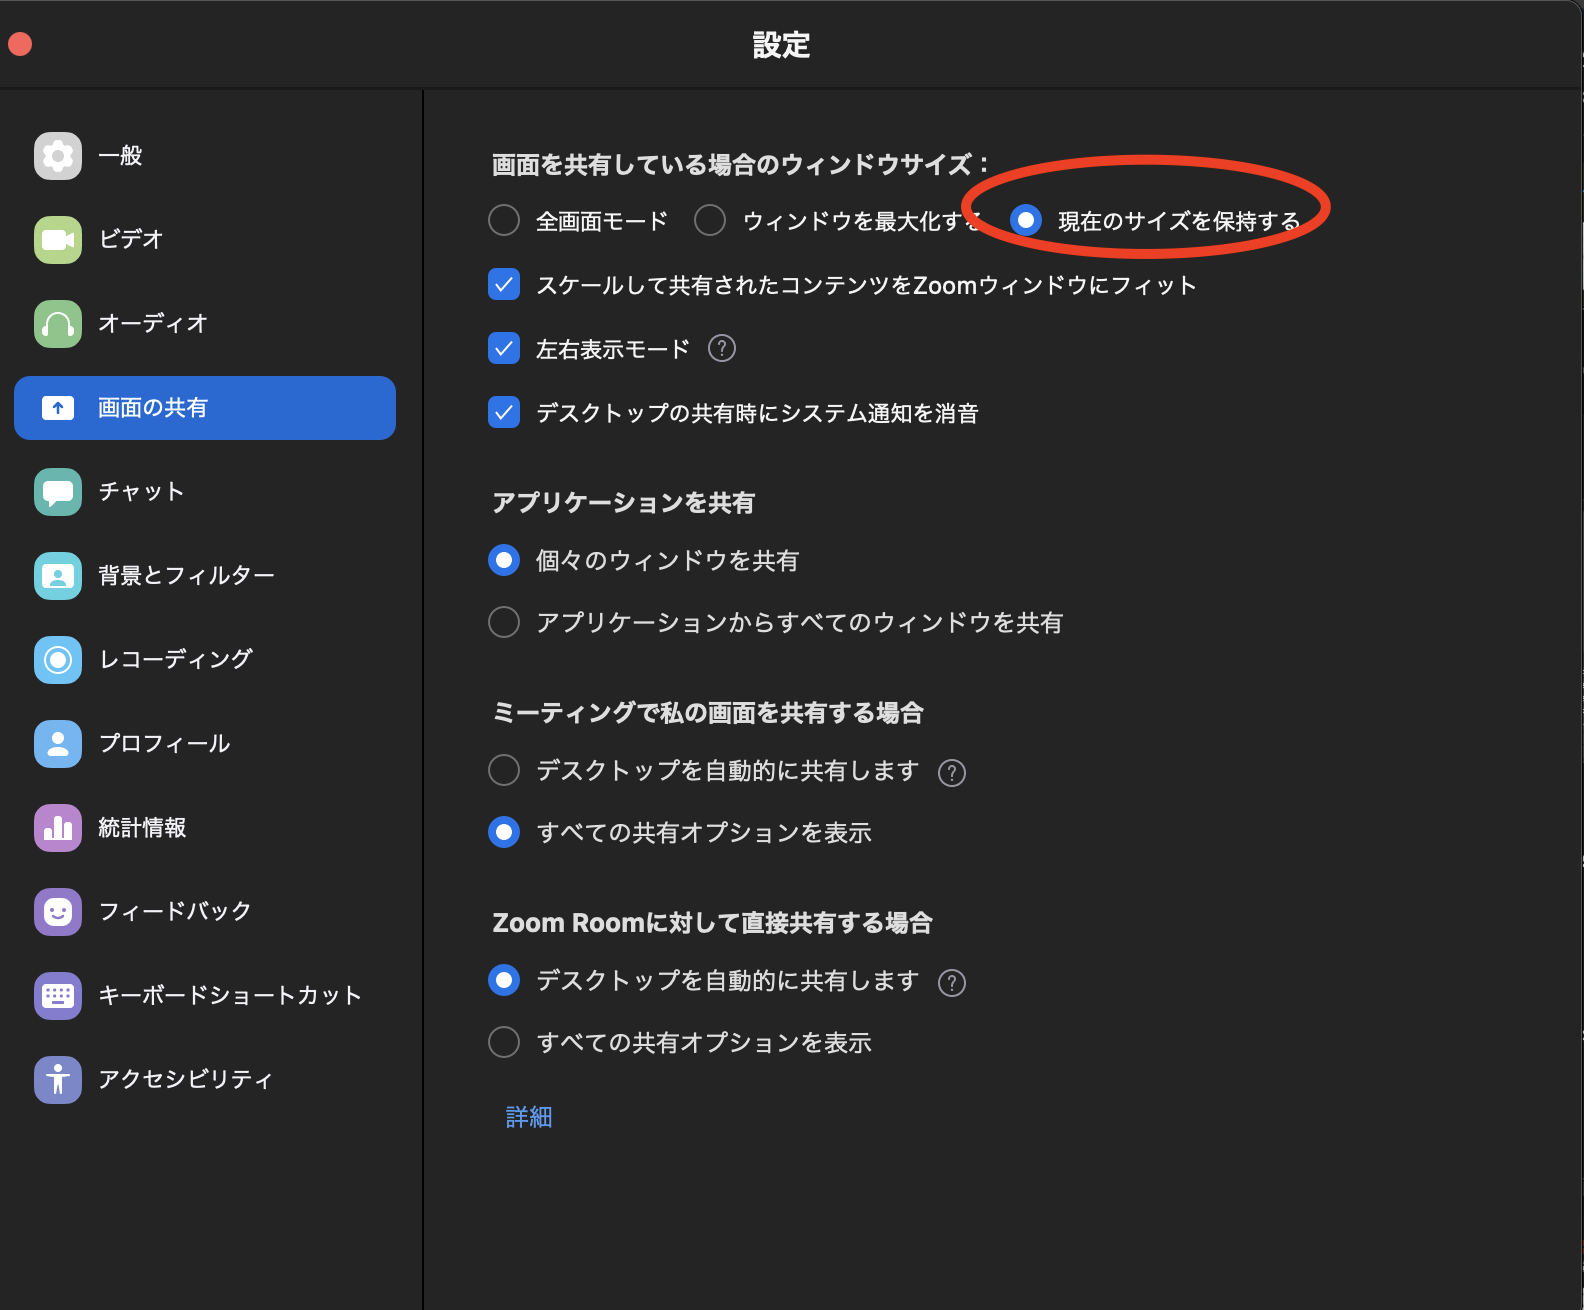Click the チャット speech bubble icon
This screenshot has height=1310, width=1584.
click(x=58, y=492)
